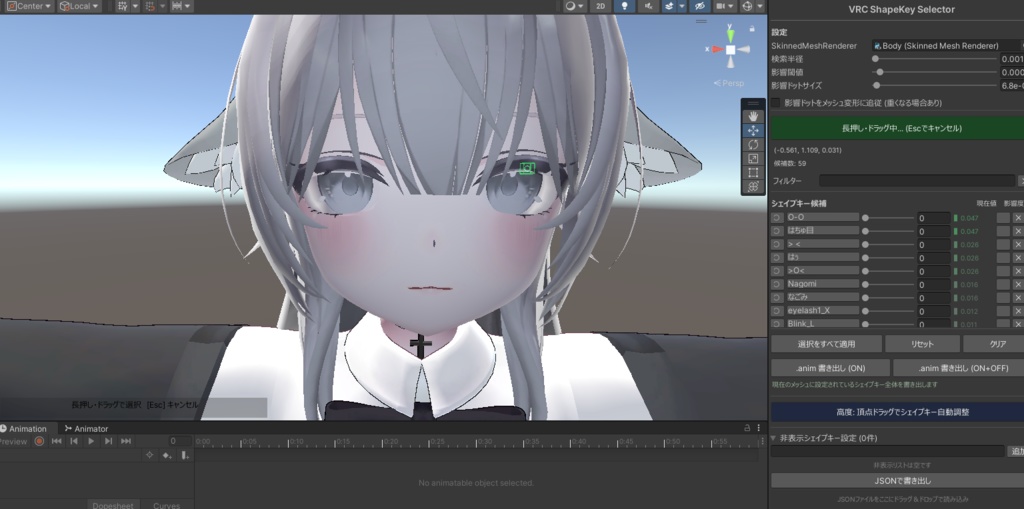Screen dimensions: 1024x509
Task: Play the animation clip
Action: 91,442
